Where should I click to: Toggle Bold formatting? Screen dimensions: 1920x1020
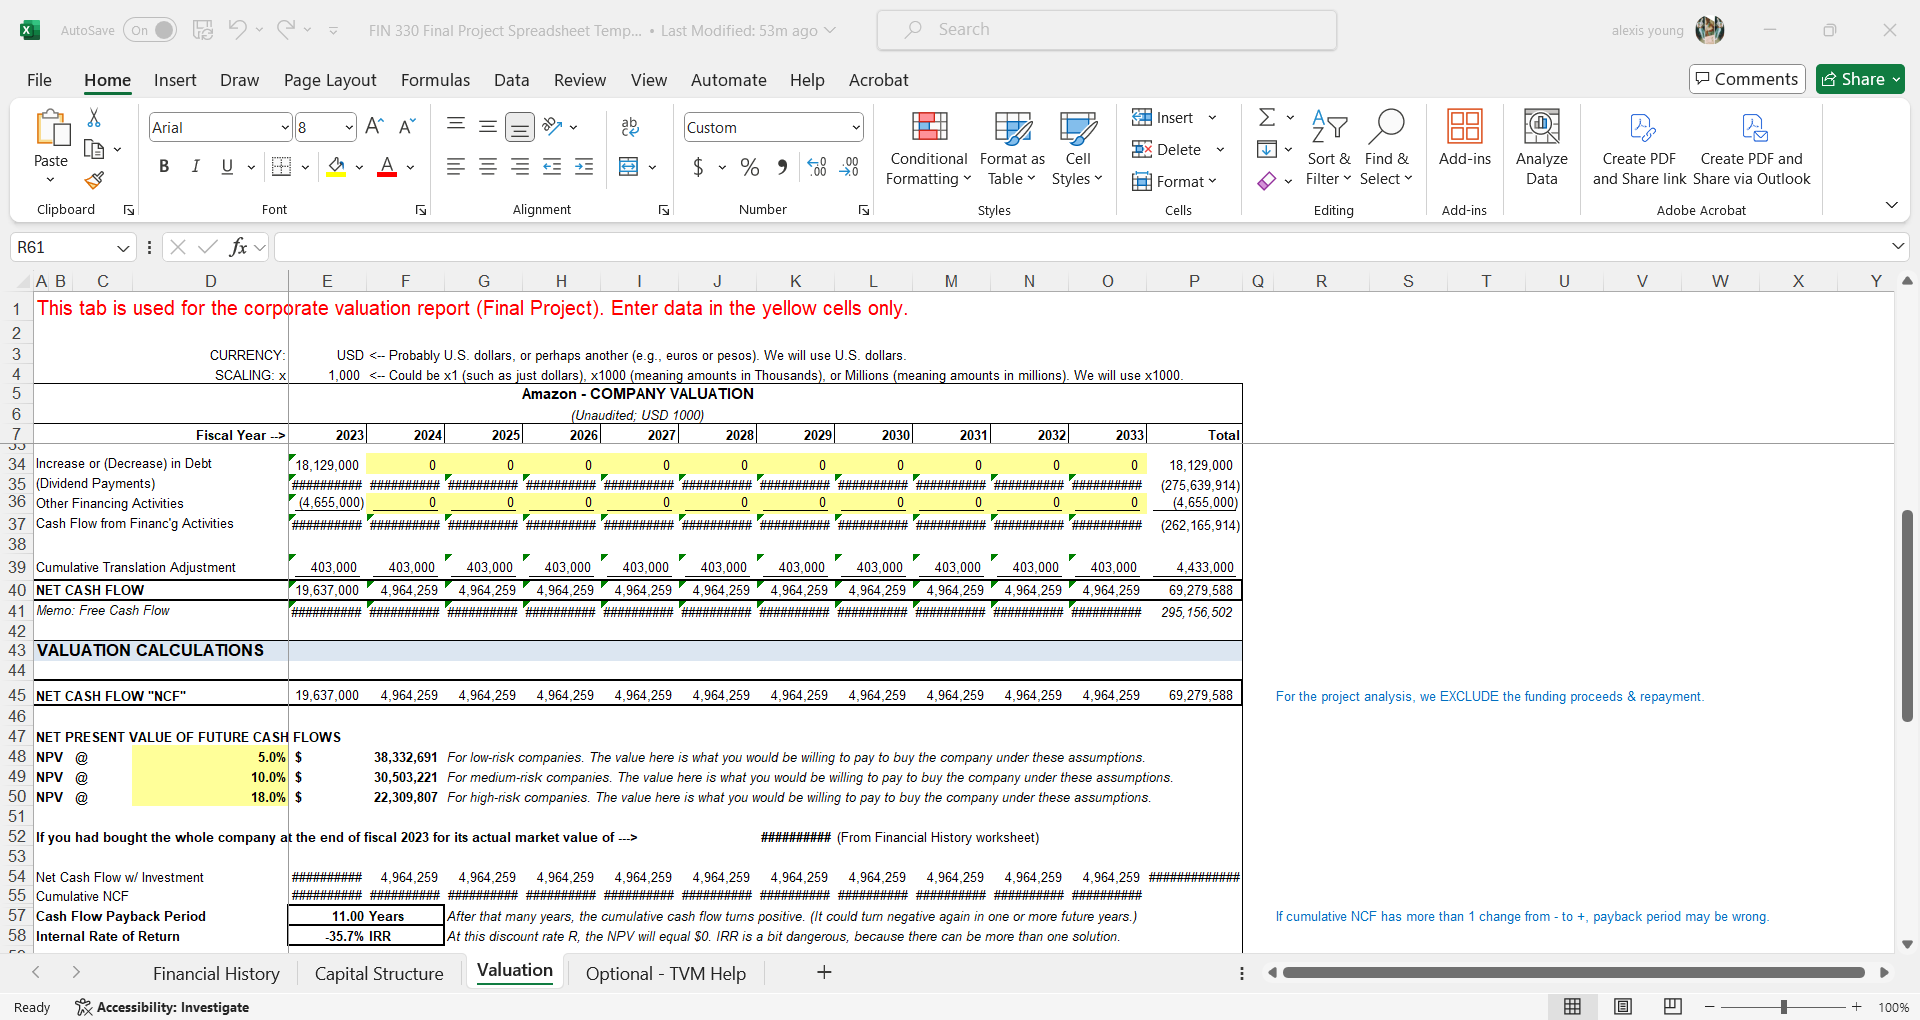tap(164, 166)
